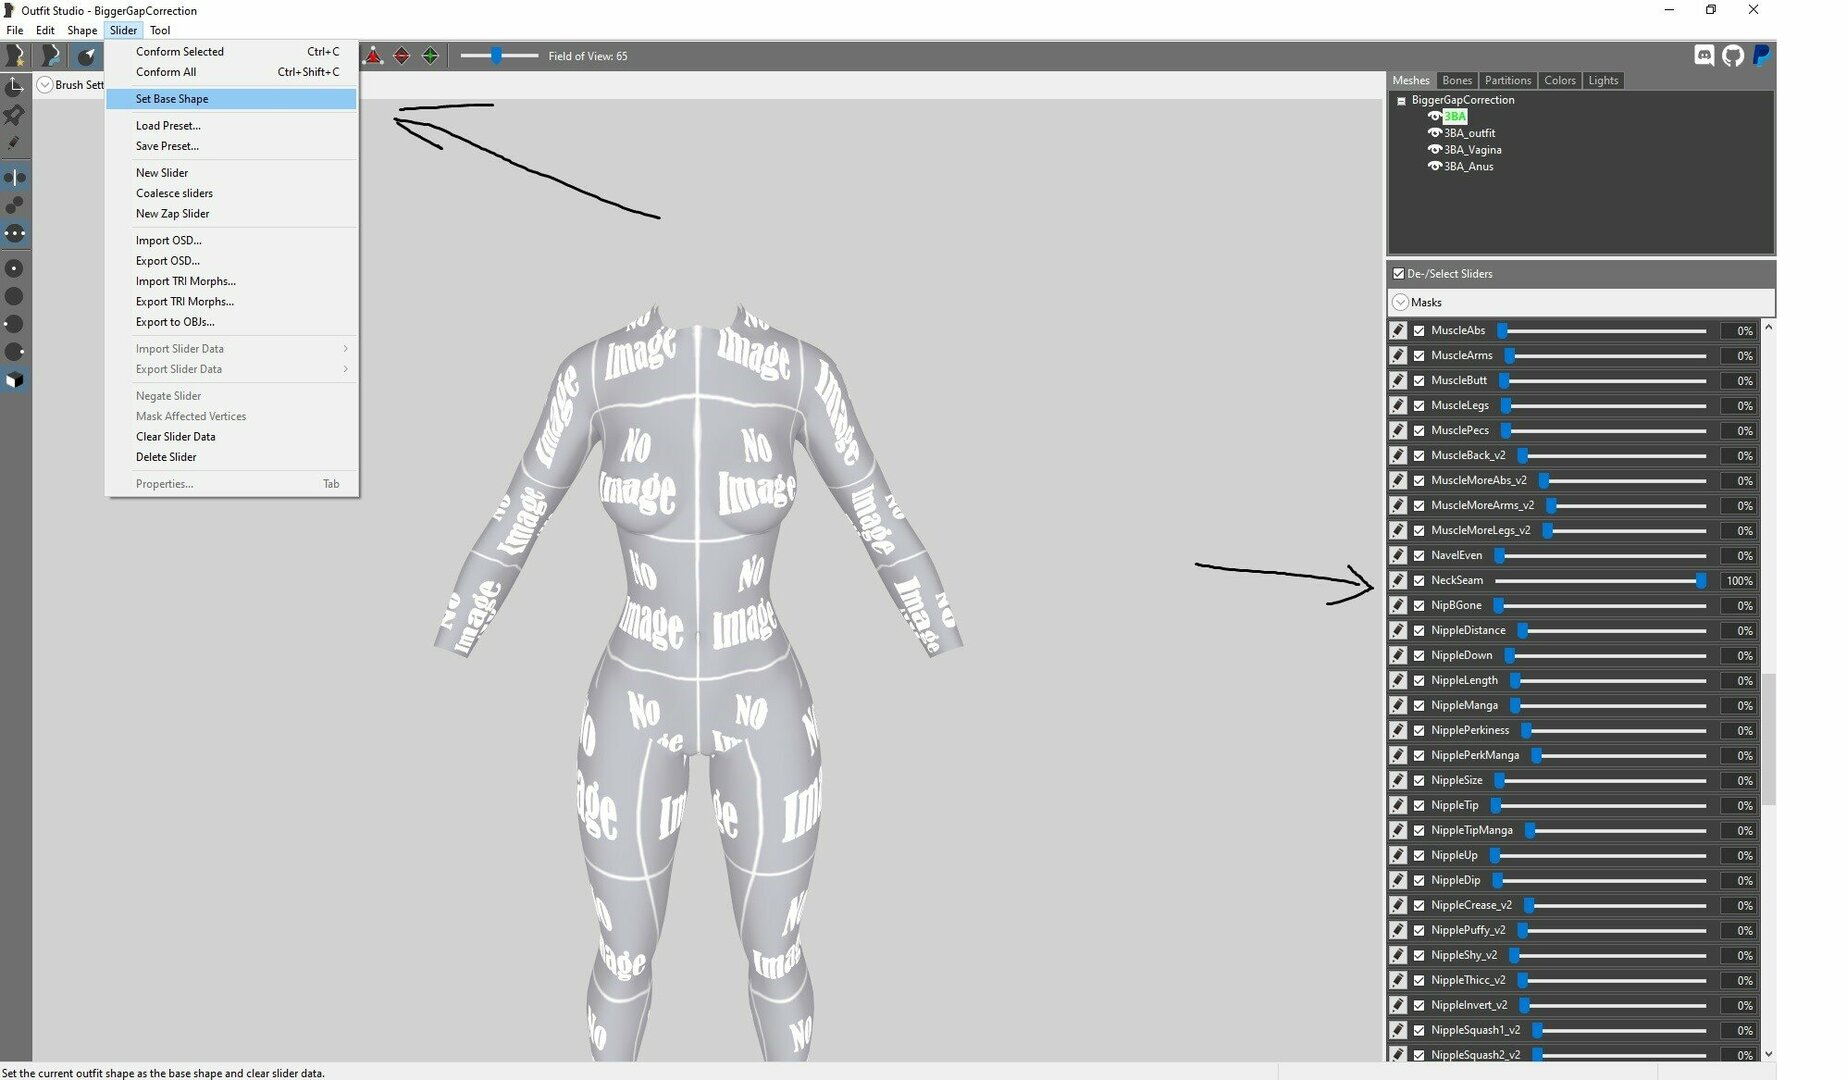Uncheck the NeckSeam slider checkbox
This screenshot has width=1847, height=1080.
click(x=1419, y=580)
